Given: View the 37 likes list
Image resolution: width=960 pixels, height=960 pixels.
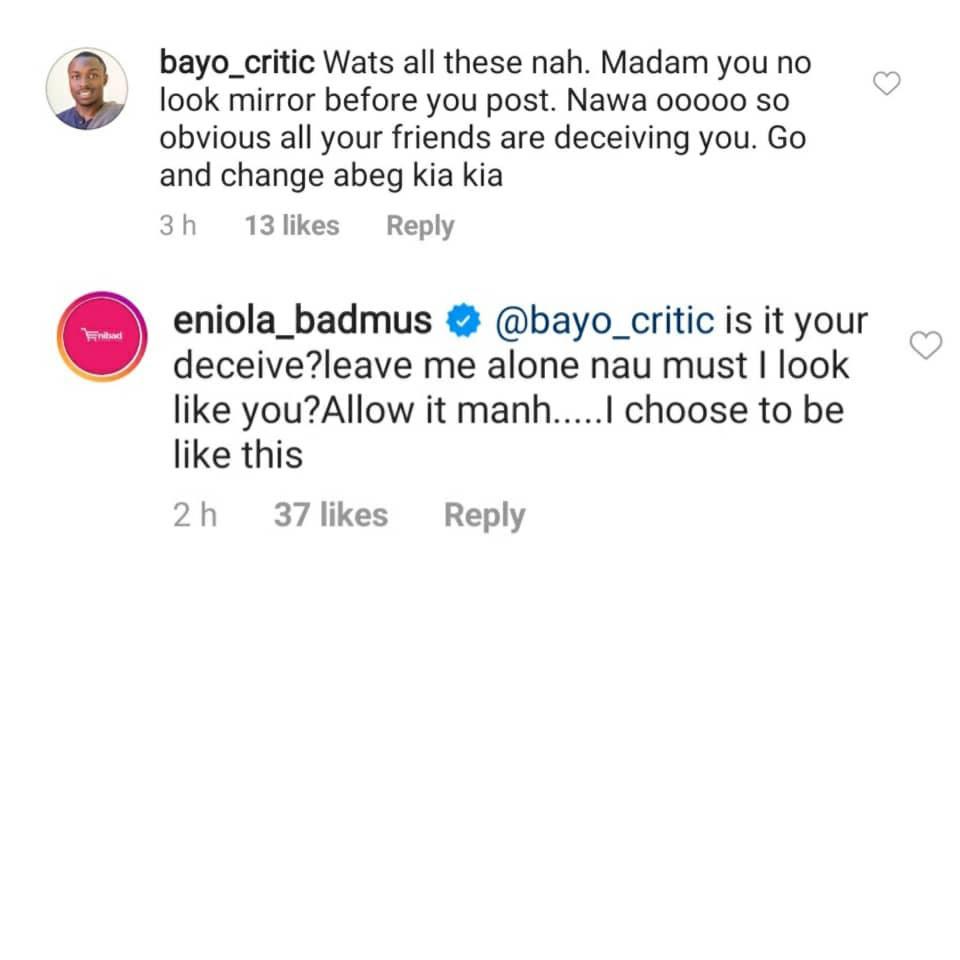Looking at the screenshot, I should [x=331, y=515].
